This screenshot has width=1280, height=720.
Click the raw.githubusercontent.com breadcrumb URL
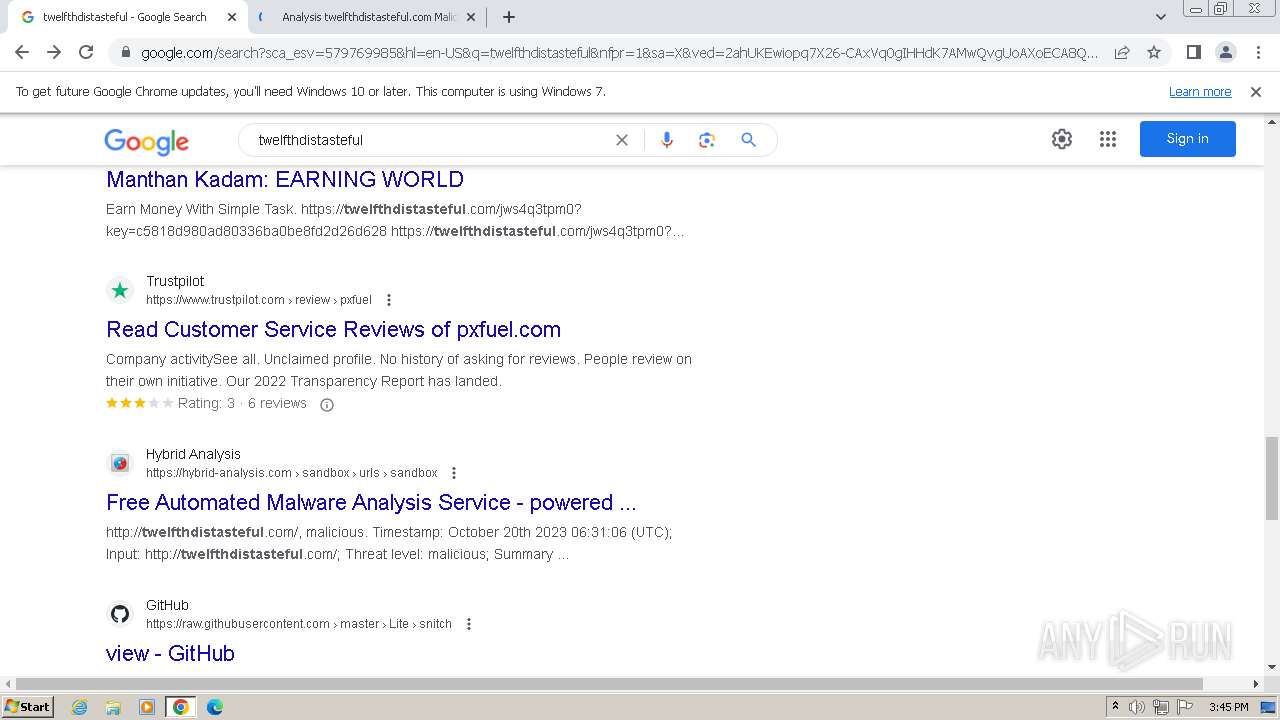(x=298, y=624)
